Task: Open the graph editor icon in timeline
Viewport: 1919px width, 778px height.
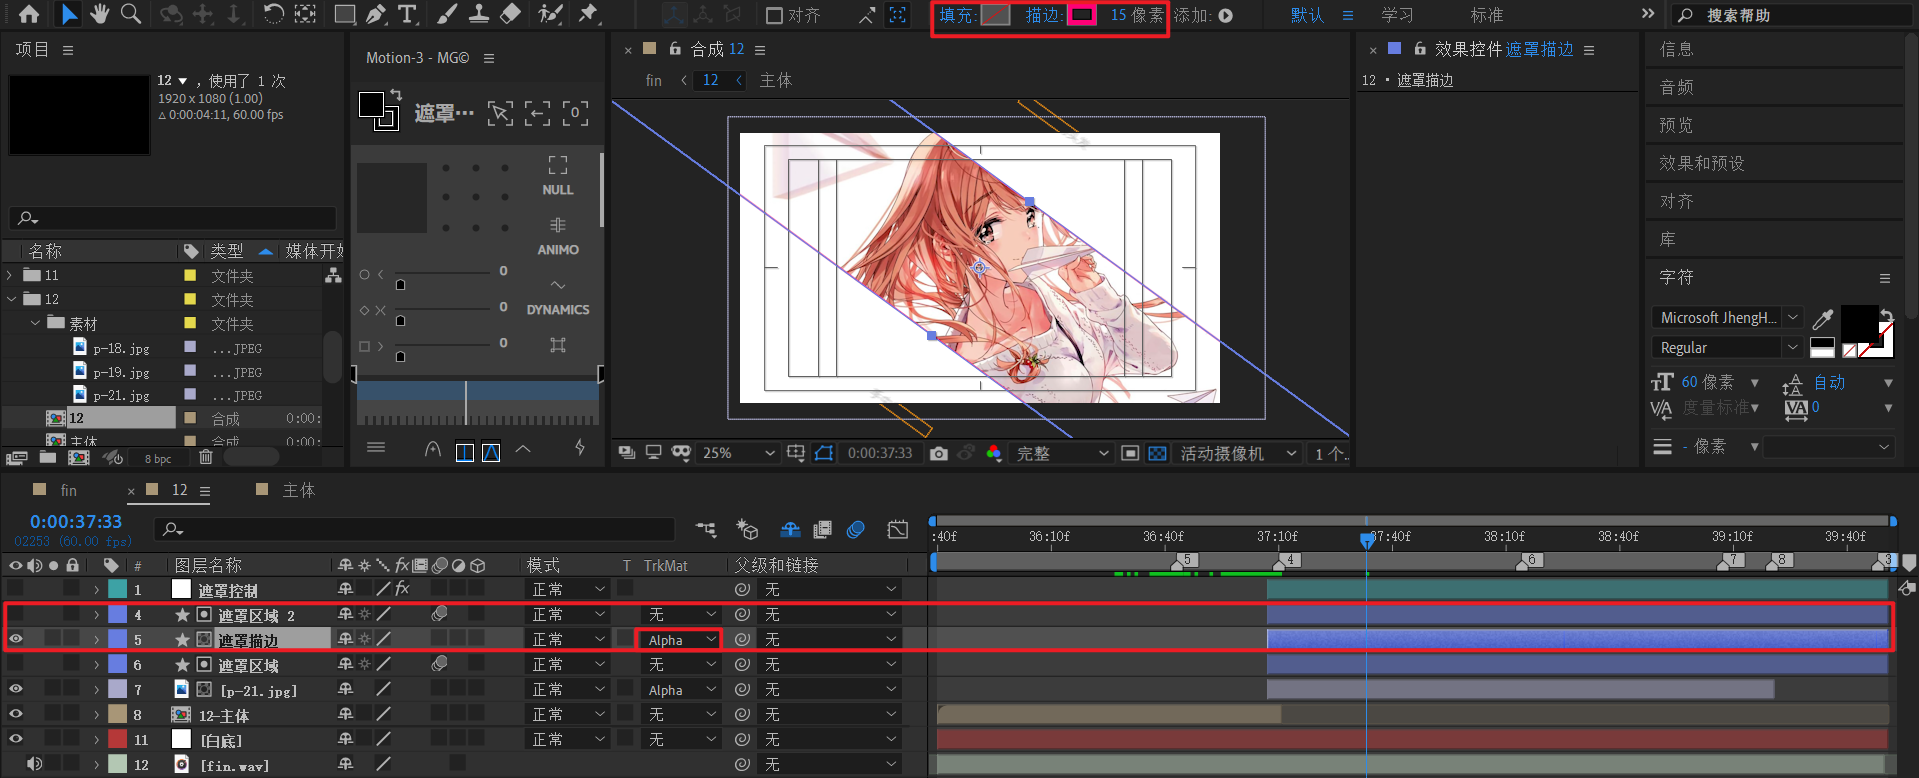Action: click(x=898, y=529)
